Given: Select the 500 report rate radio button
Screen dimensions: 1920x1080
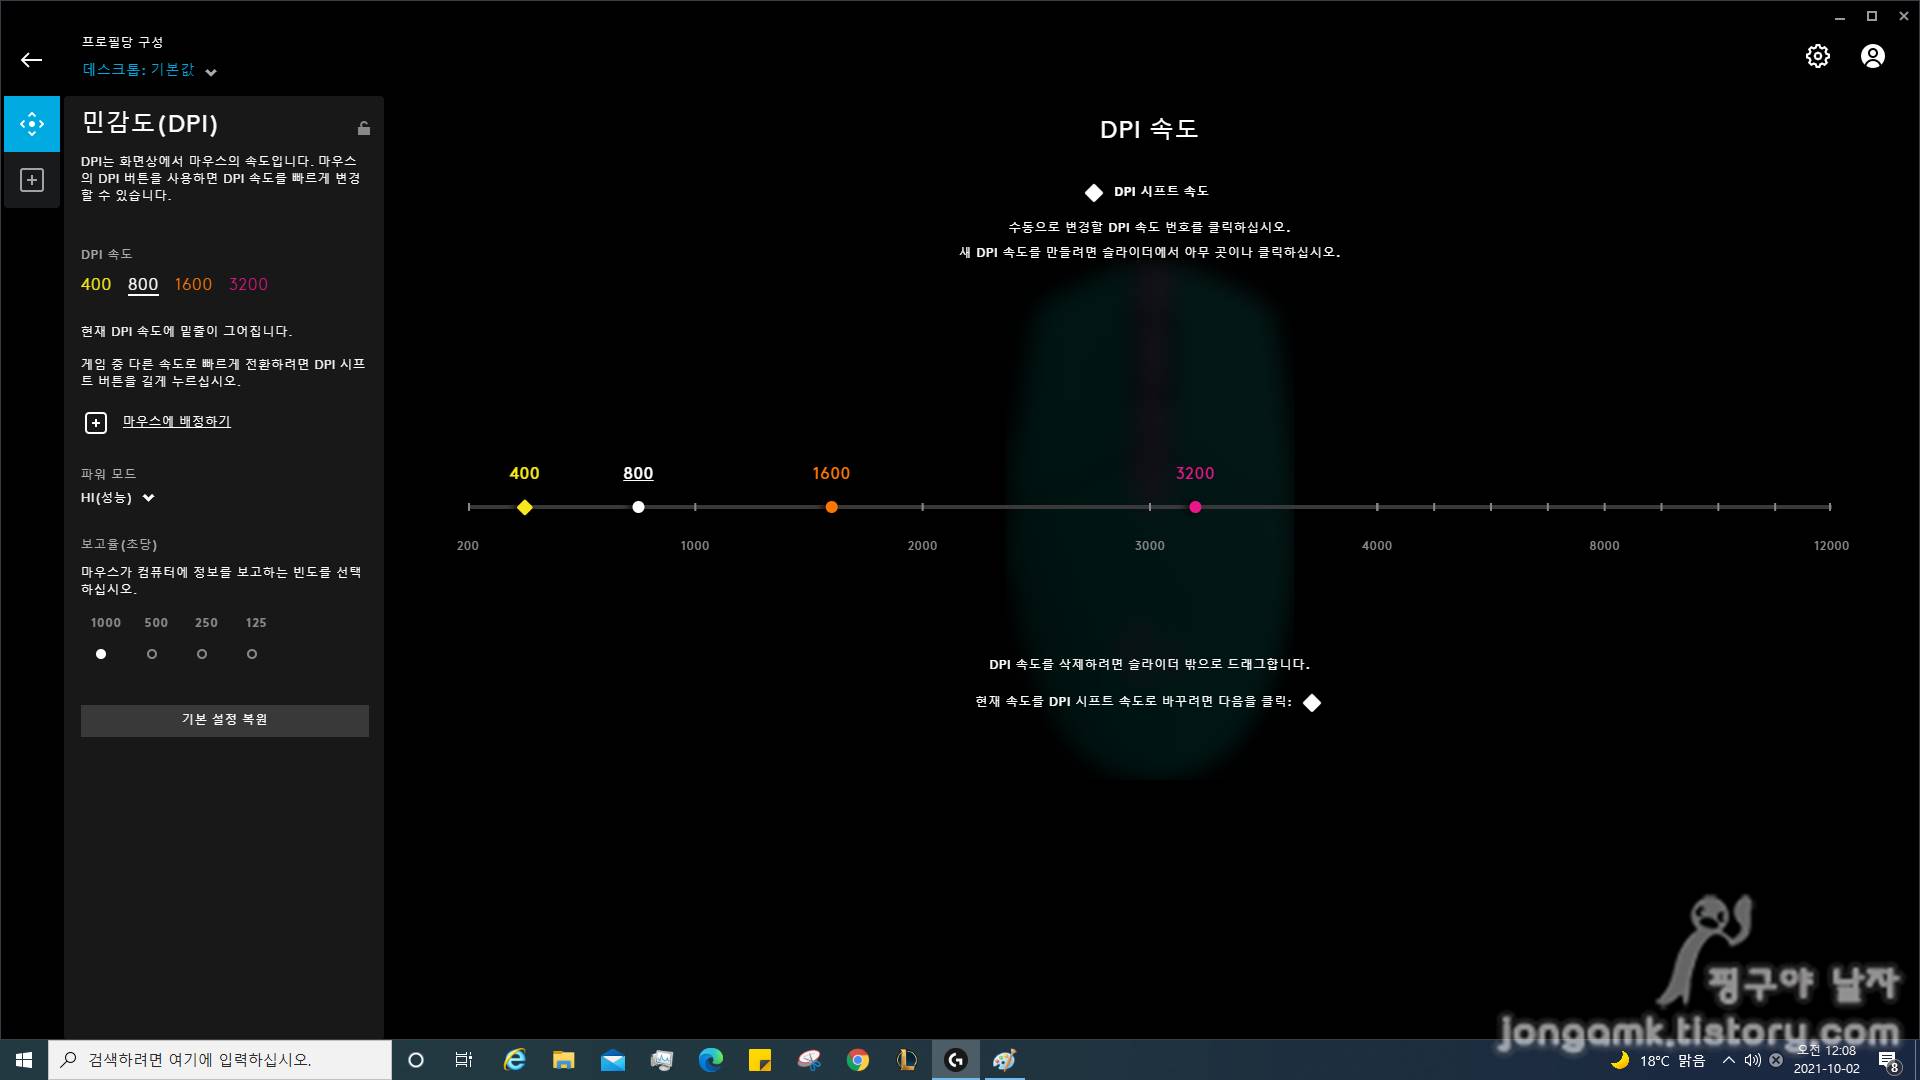Looking at the screenshot, I should click(x=152, y=654).
